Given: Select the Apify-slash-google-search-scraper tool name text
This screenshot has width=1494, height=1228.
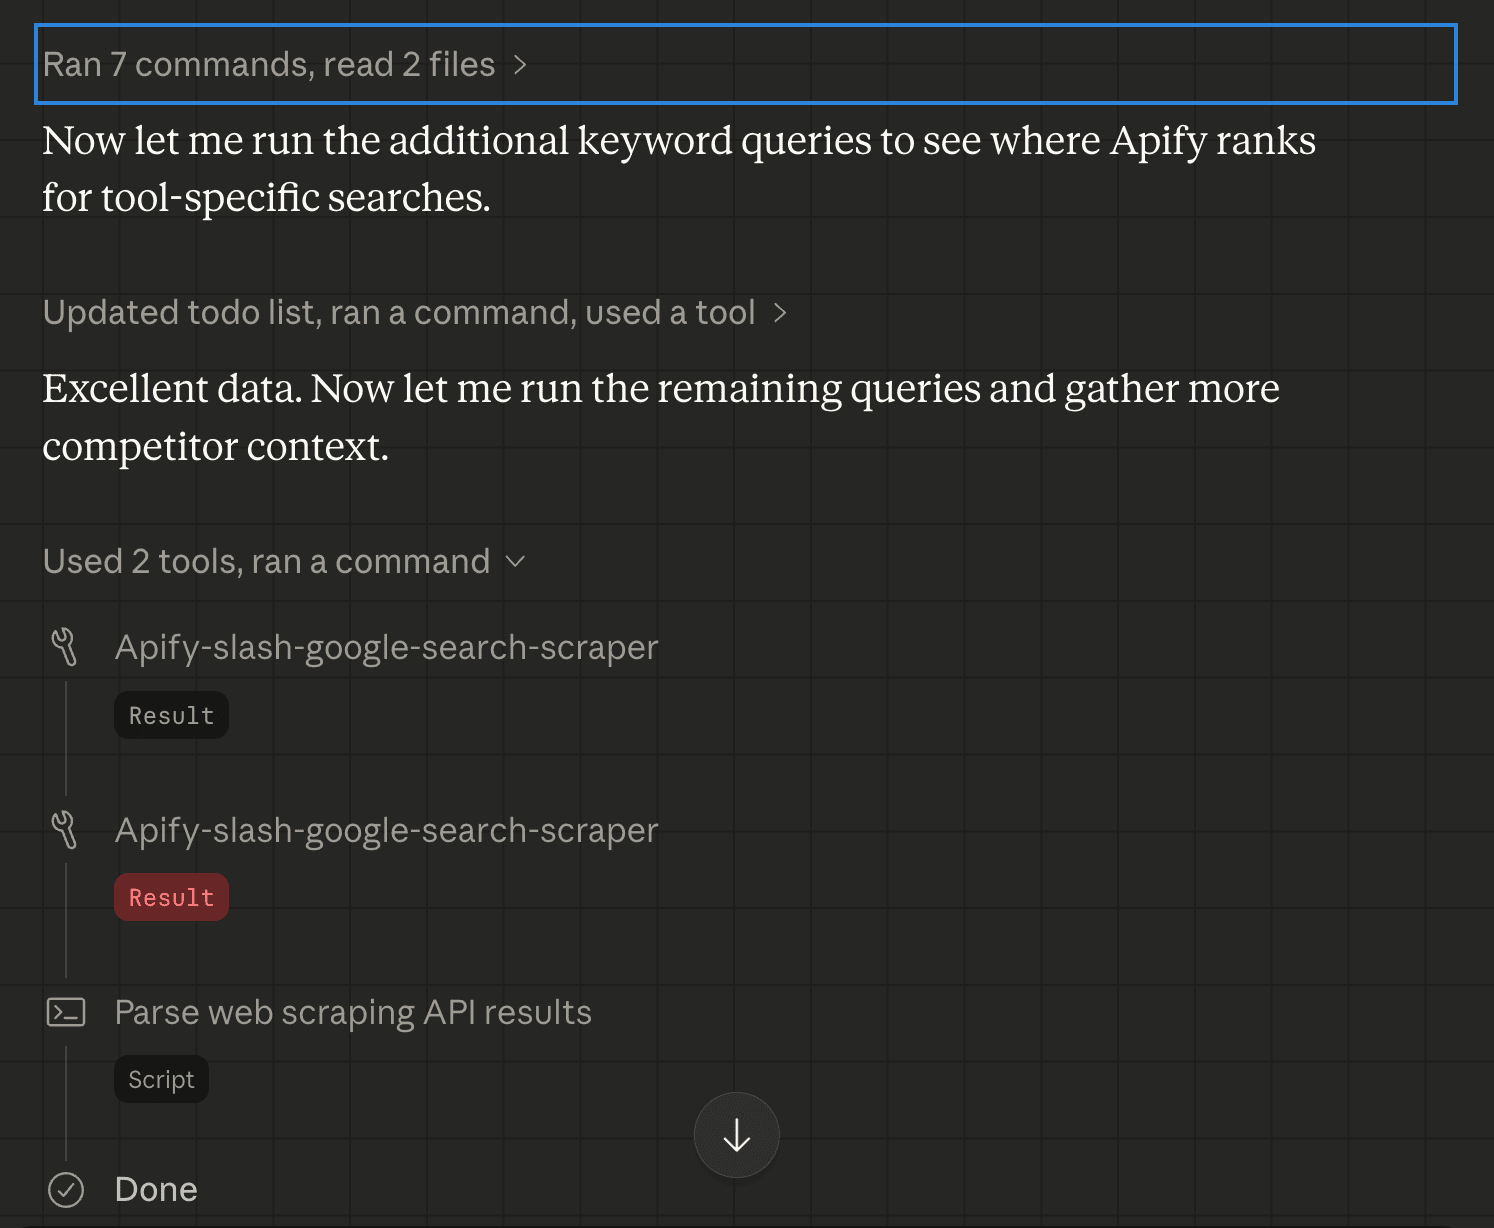Looking at the screenshot, I should (386, 646).
